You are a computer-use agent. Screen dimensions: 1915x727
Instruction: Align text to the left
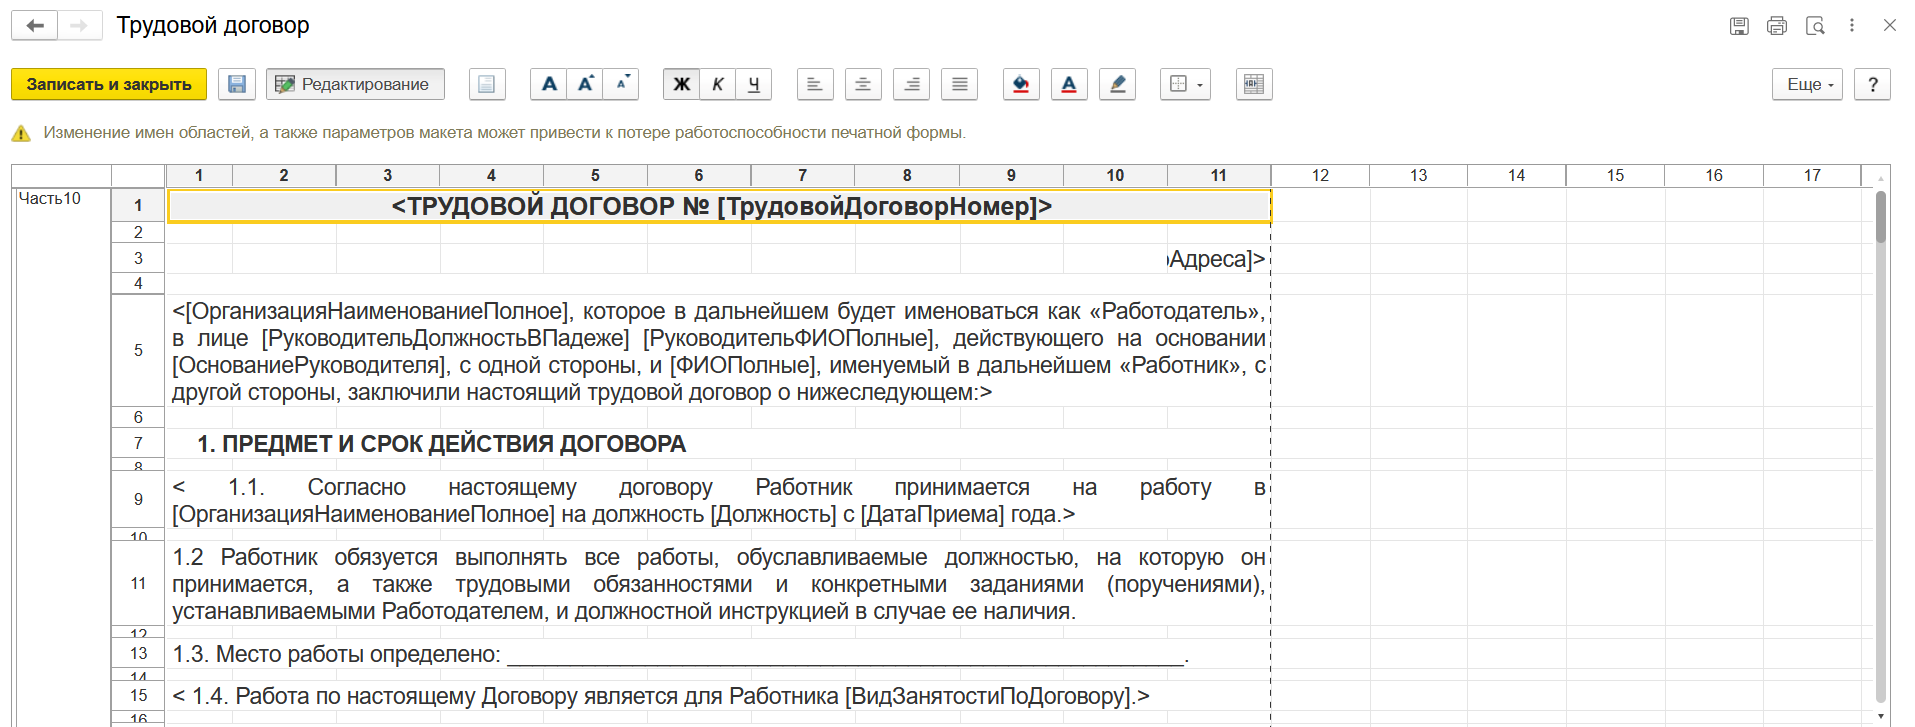[815, 84]
